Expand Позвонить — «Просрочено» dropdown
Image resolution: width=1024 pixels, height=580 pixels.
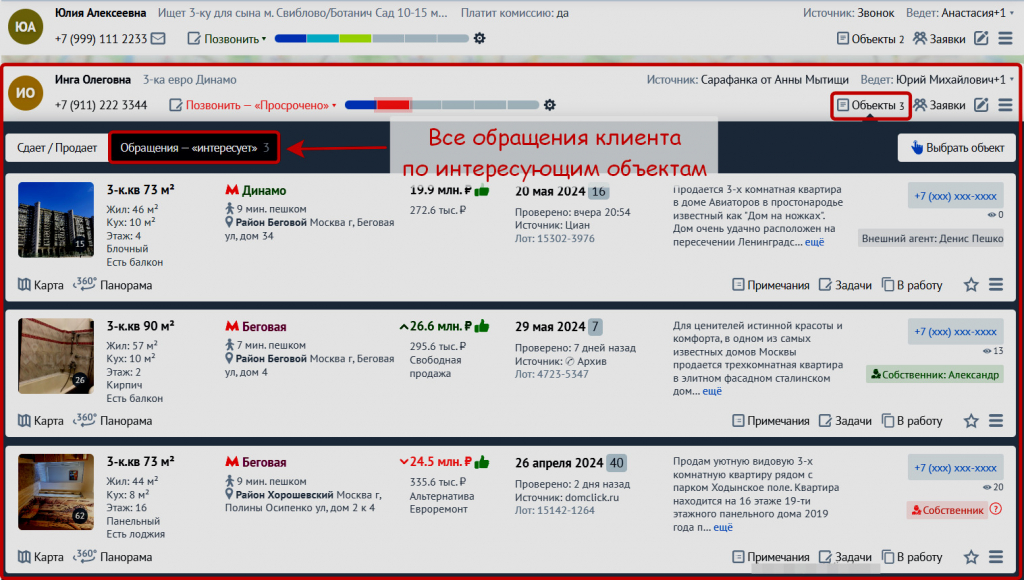click(x=253, y=105)
